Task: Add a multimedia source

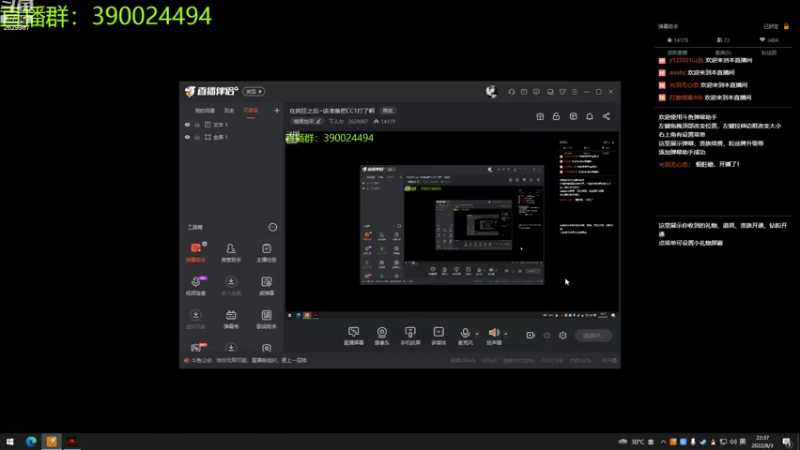Action: [x=439, y=336]
